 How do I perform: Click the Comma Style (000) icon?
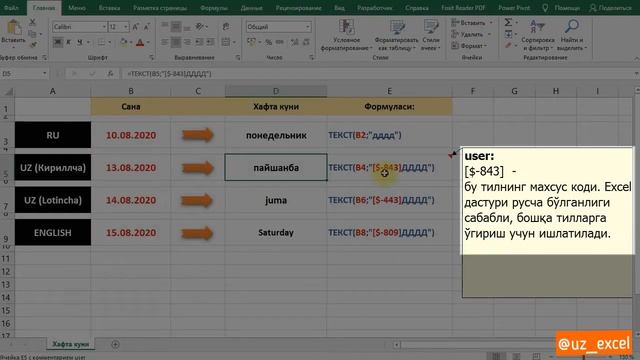(x=280, y=42)
